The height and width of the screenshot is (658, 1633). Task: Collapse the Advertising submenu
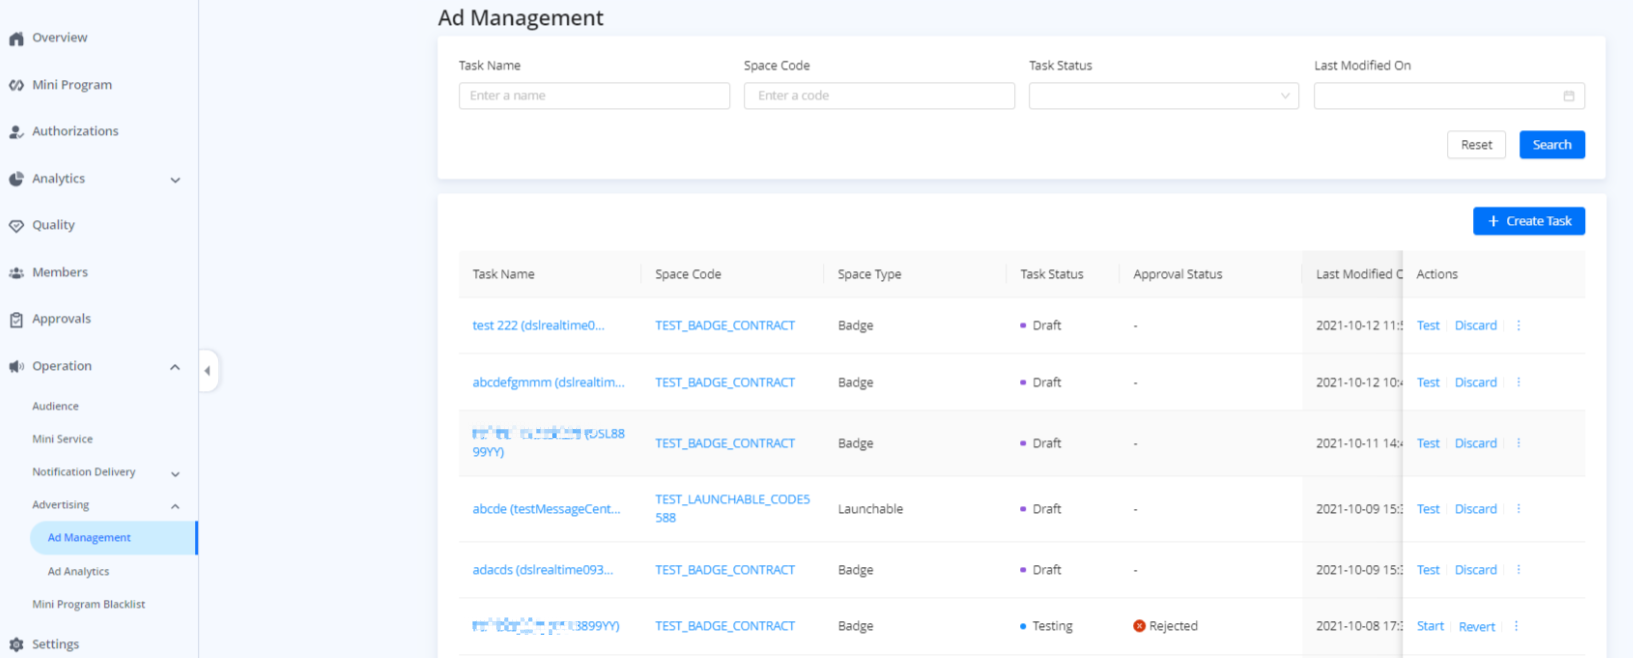pos(175,506)
